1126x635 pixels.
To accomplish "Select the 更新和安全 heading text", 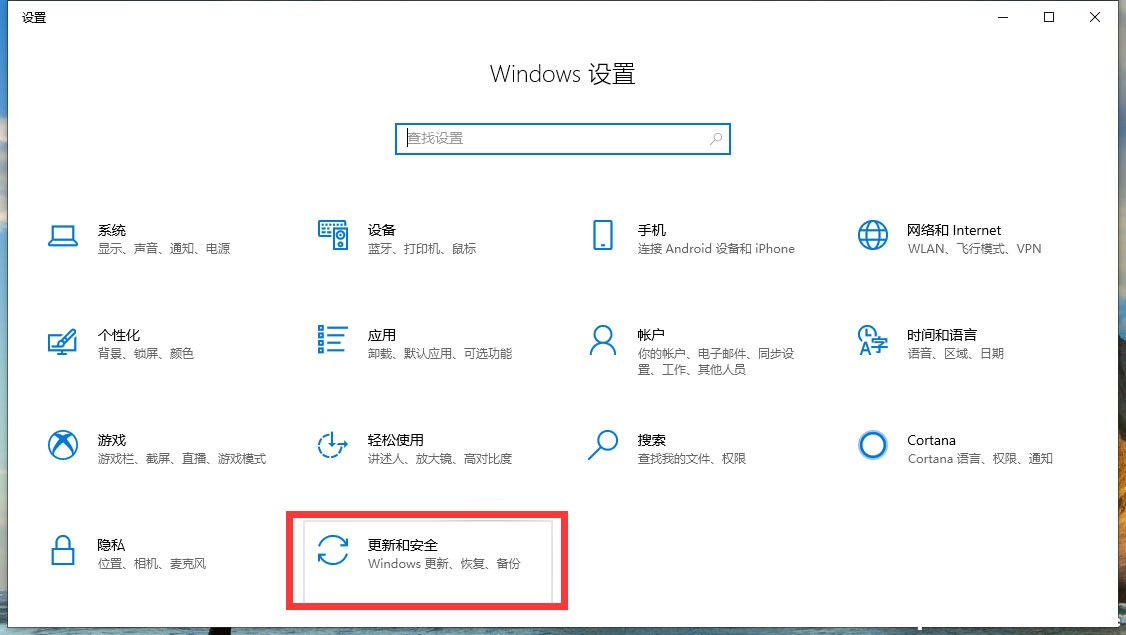I will 403,544.
